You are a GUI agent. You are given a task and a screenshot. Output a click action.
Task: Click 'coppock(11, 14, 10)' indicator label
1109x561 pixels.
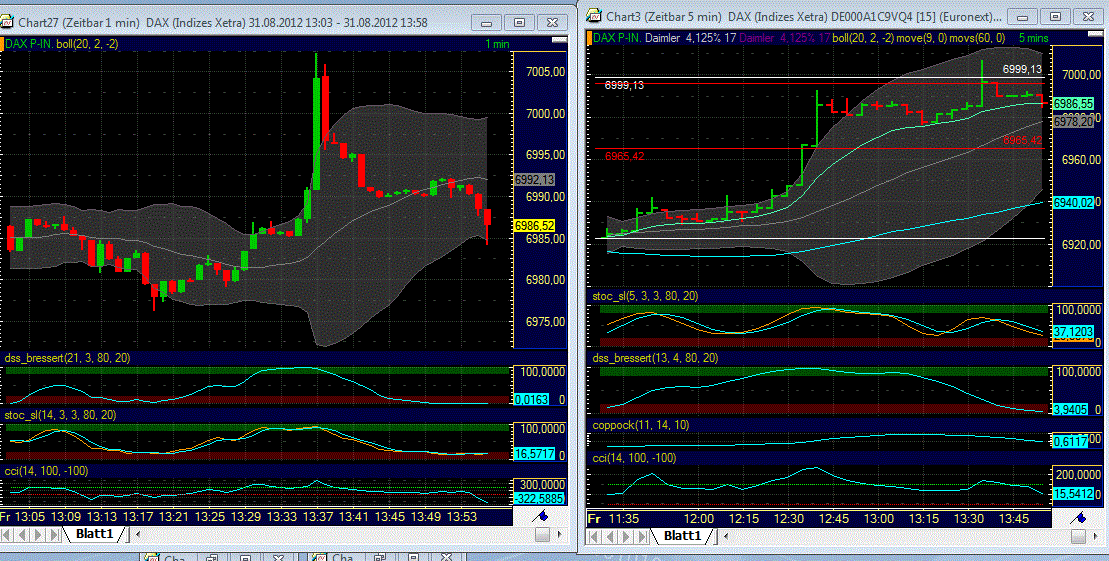641,424
